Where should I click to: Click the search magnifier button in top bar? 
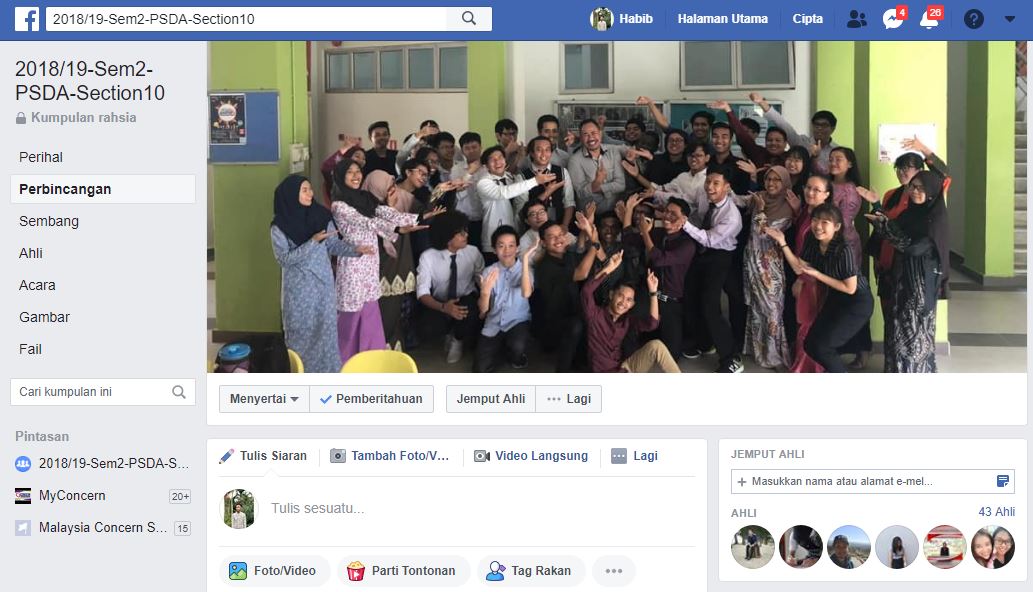469,19
